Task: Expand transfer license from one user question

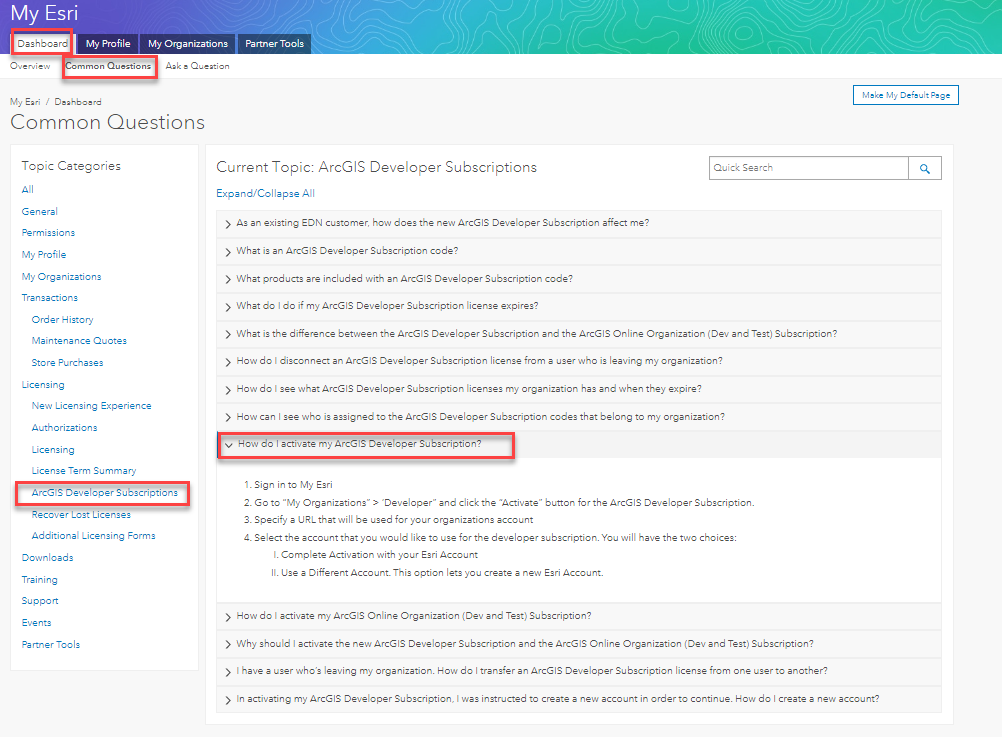Action: [578, 671]
